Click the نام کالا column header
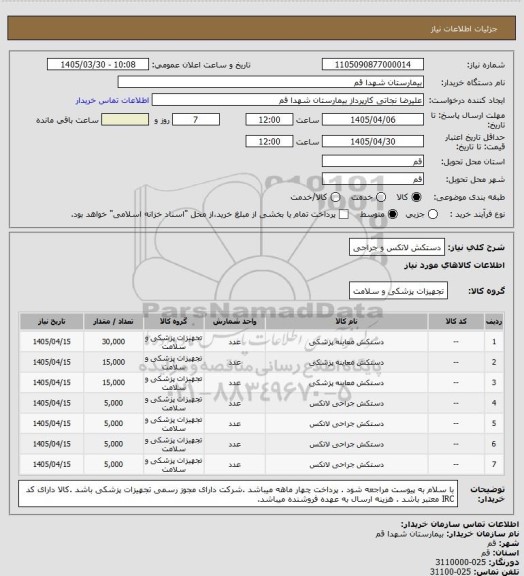 347,322
